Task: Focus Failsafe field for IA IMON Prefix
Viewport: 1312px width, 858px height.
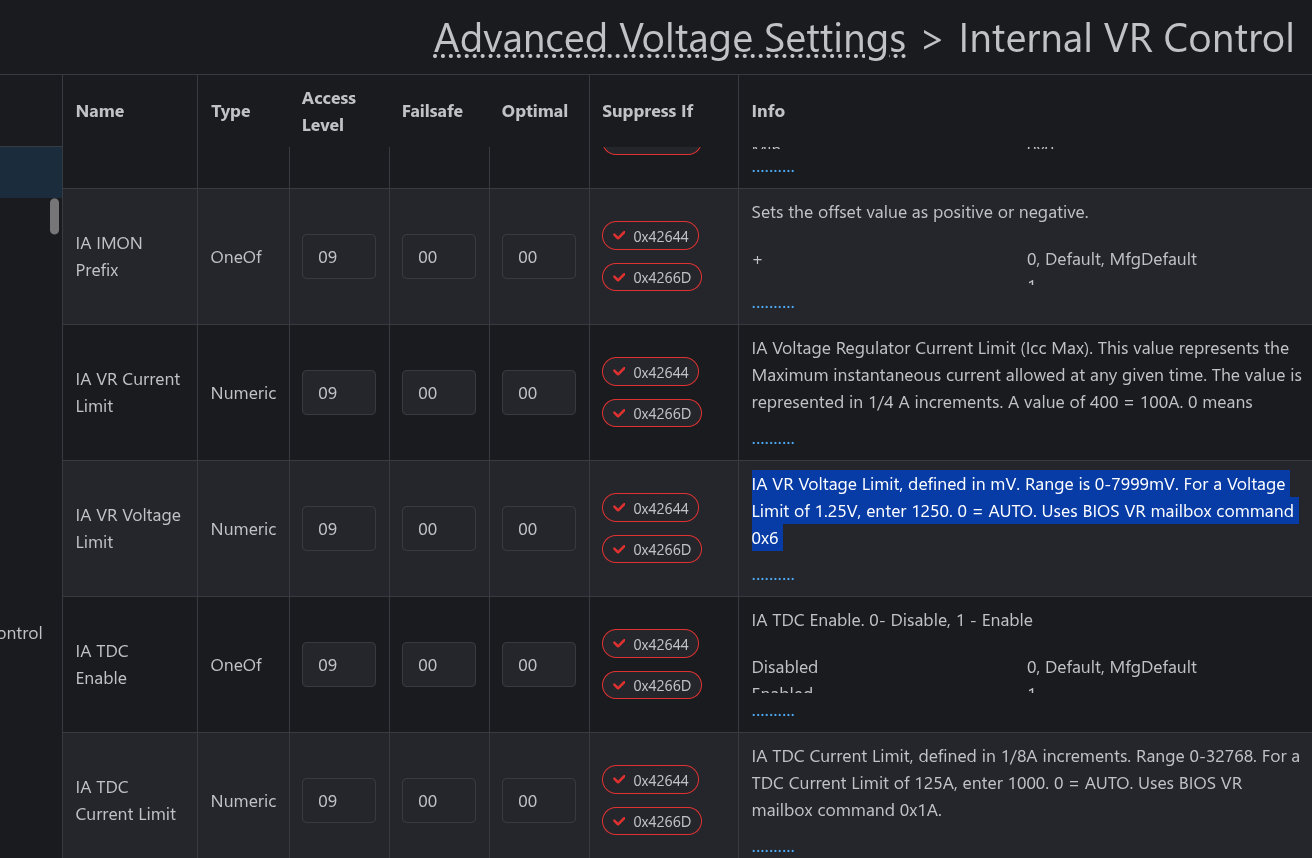Action: (439, 256)
